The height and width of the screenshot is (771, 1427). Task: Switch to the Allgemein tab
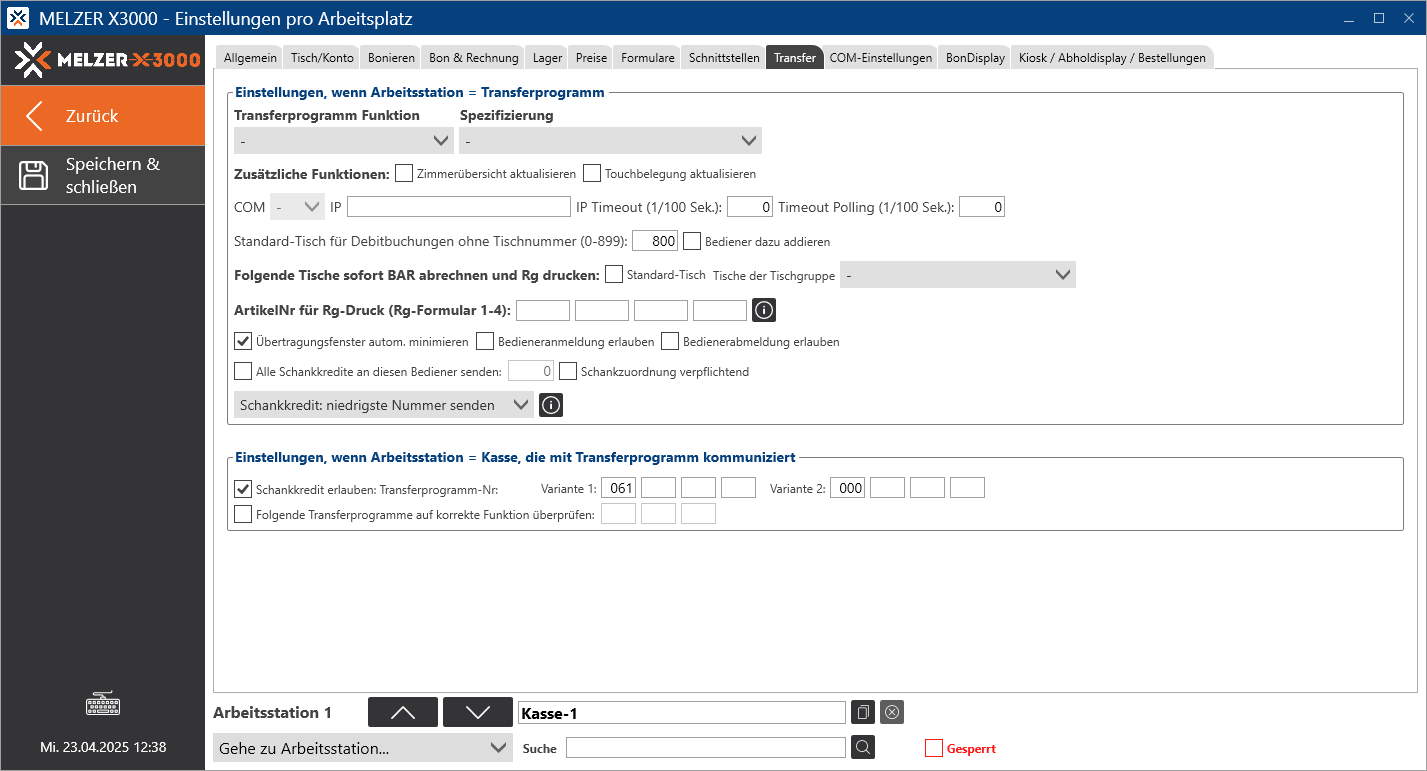pos(250,58)
